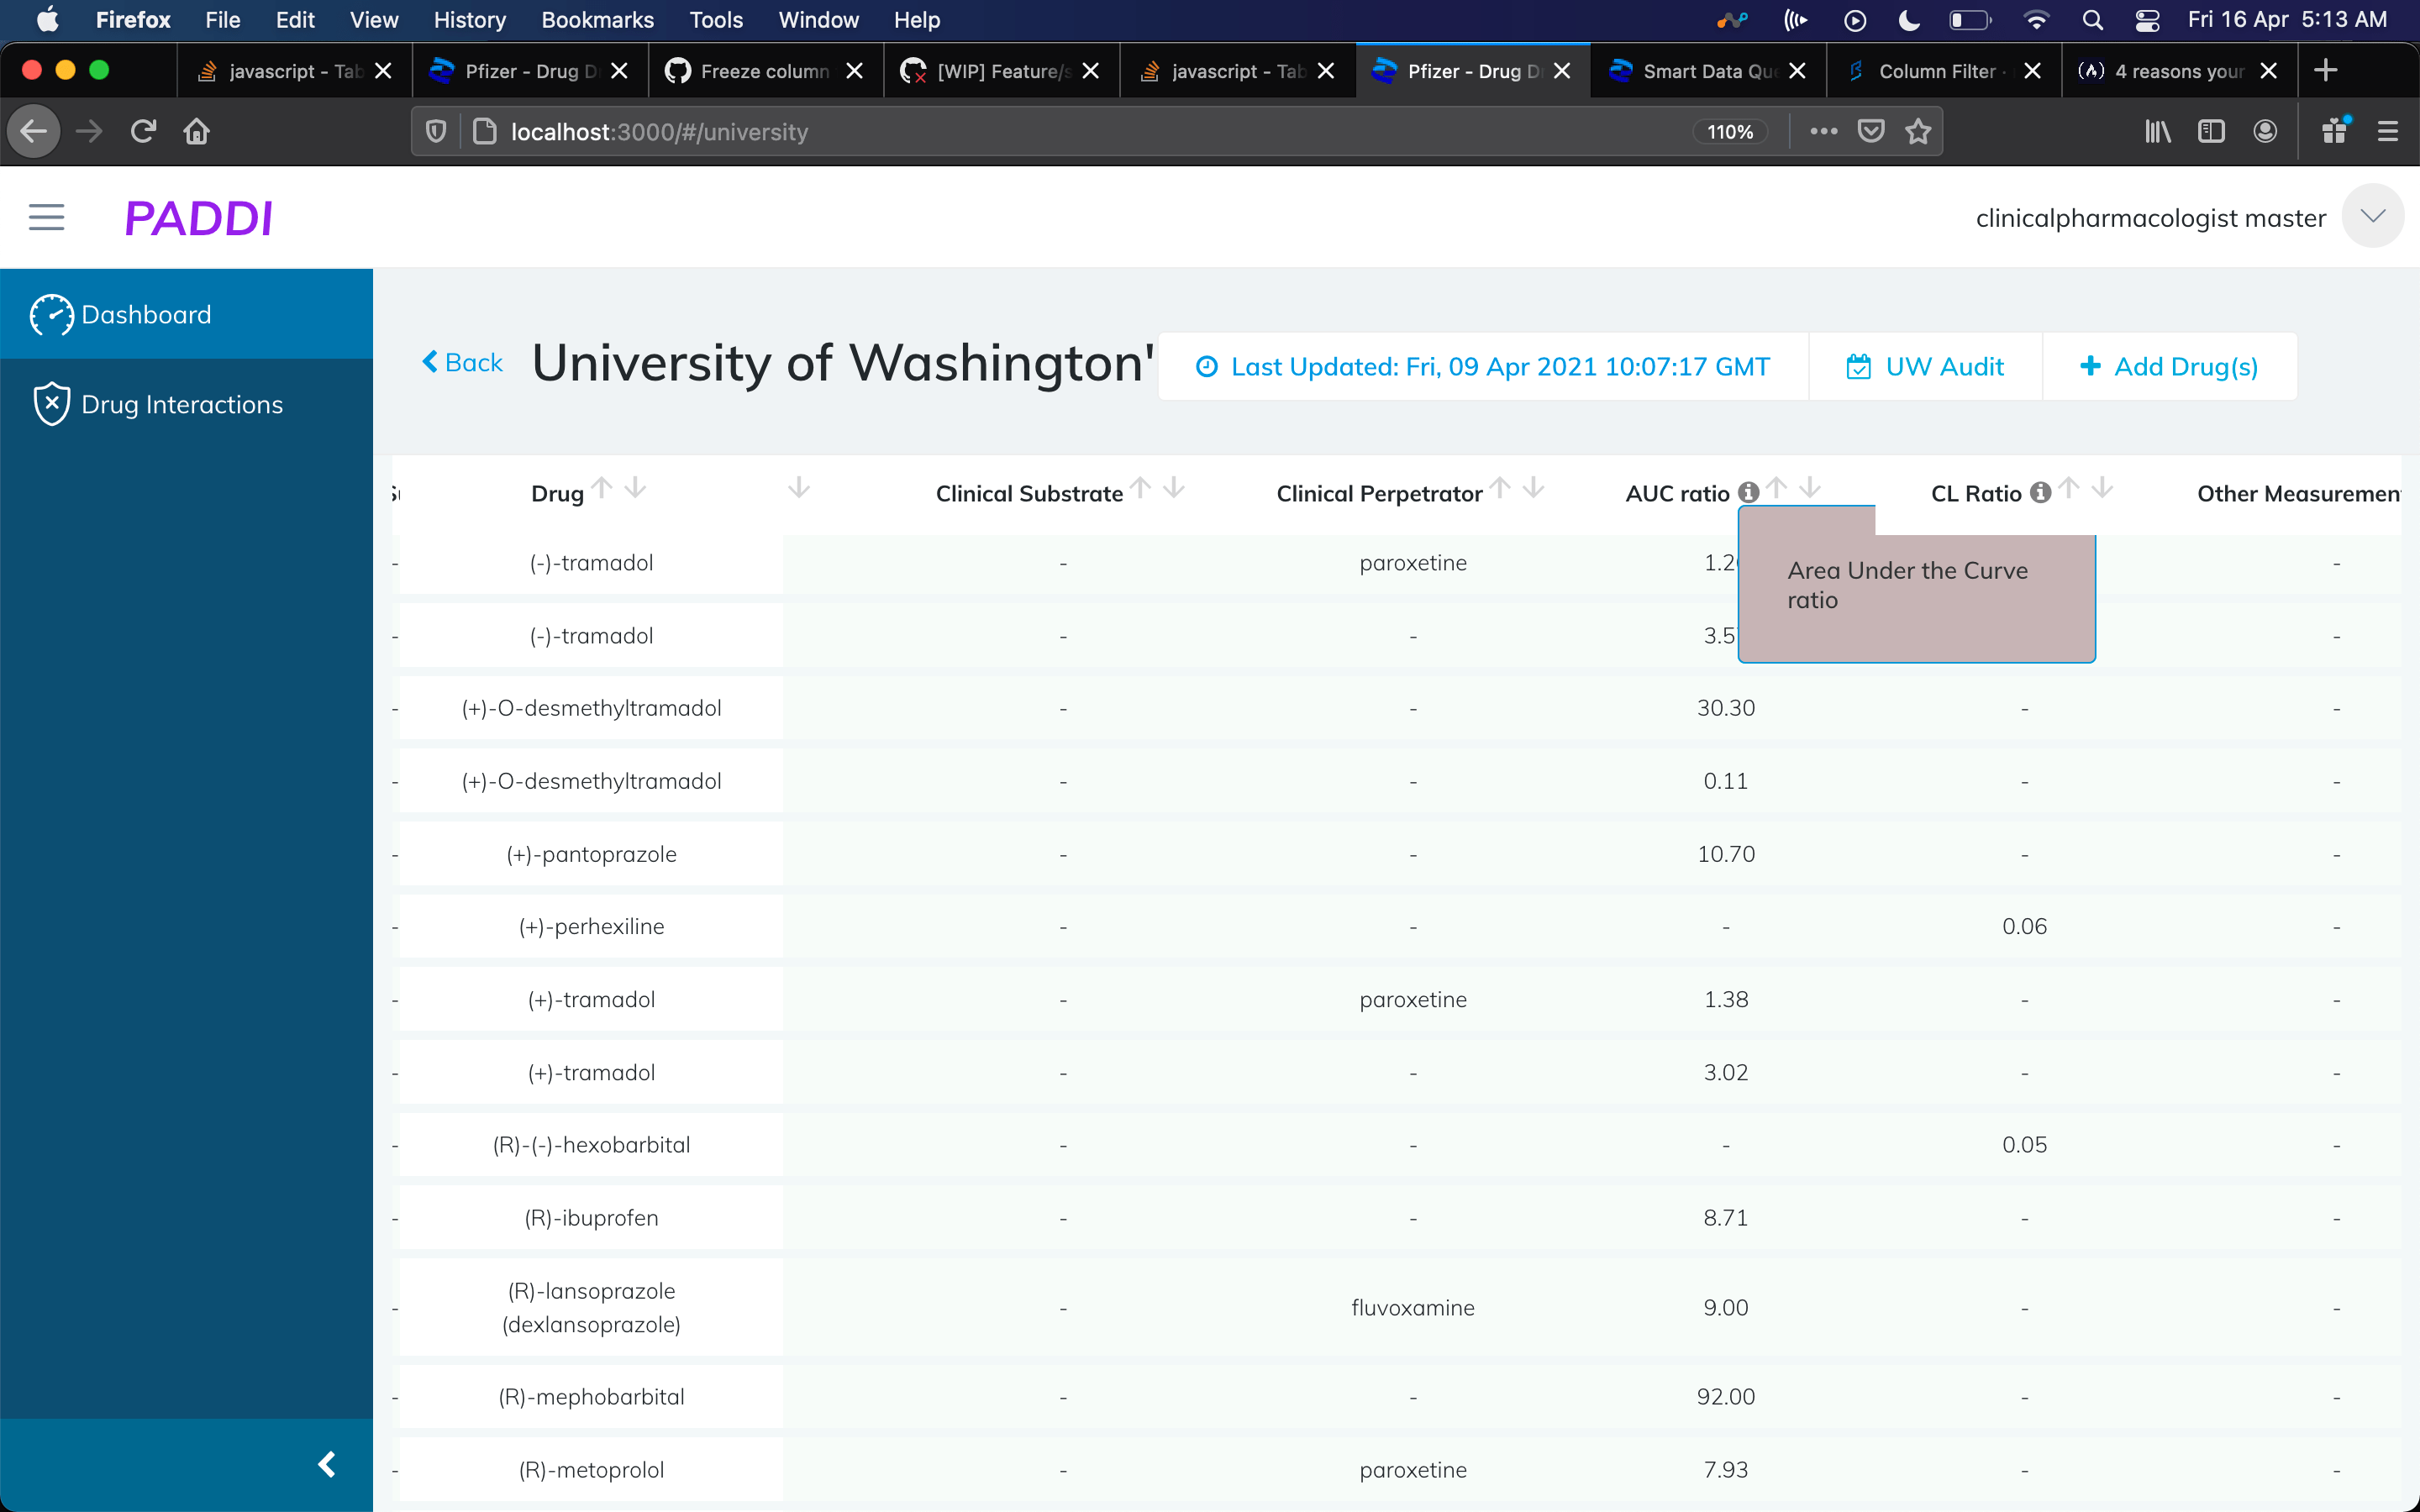This screenshot has height=1512, width=2420.
Task: Open the History menu in menu bar
Action: (x=469, y=20)
